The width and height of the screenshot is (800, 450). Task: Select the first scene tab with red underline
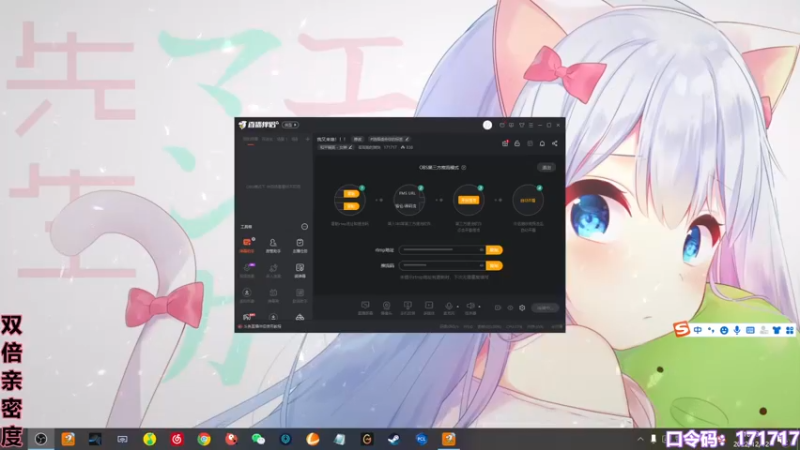coord(251,139)
